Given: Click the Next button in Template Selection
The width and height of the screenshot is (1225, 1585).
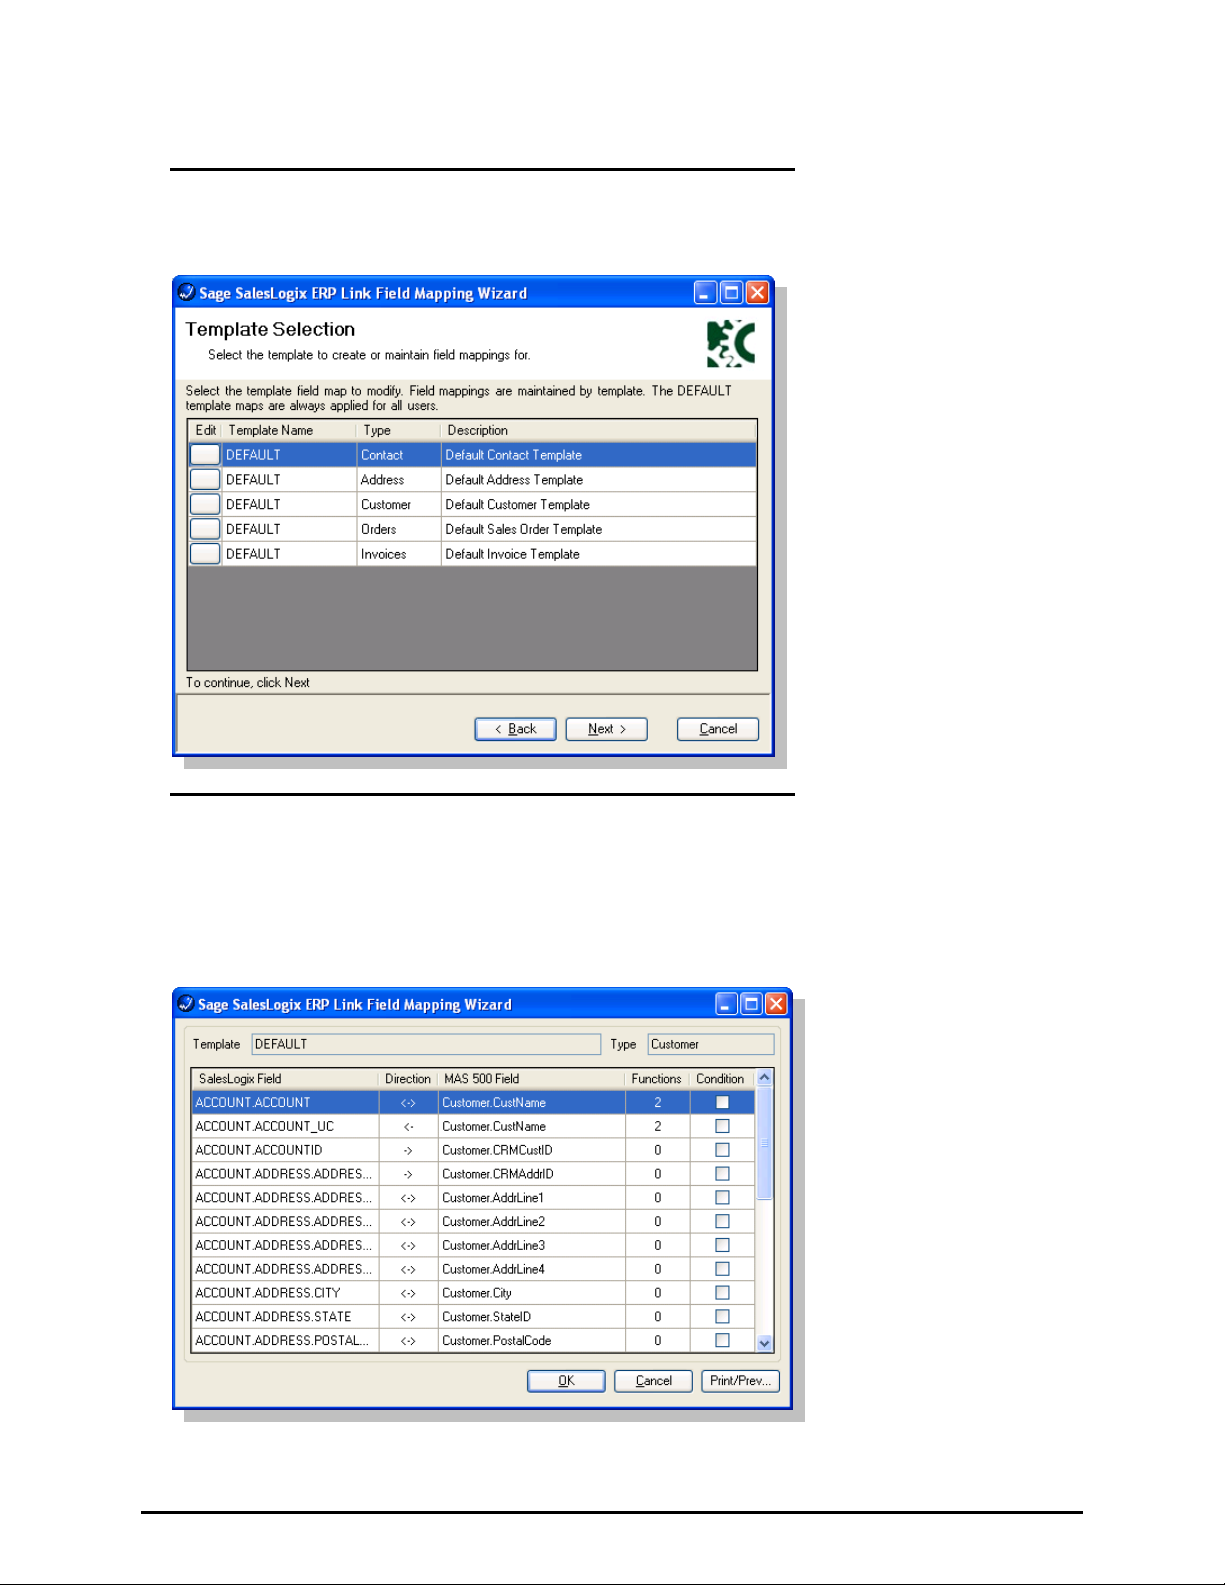Looking at the screenshot, I should click(x=606, y=729).
